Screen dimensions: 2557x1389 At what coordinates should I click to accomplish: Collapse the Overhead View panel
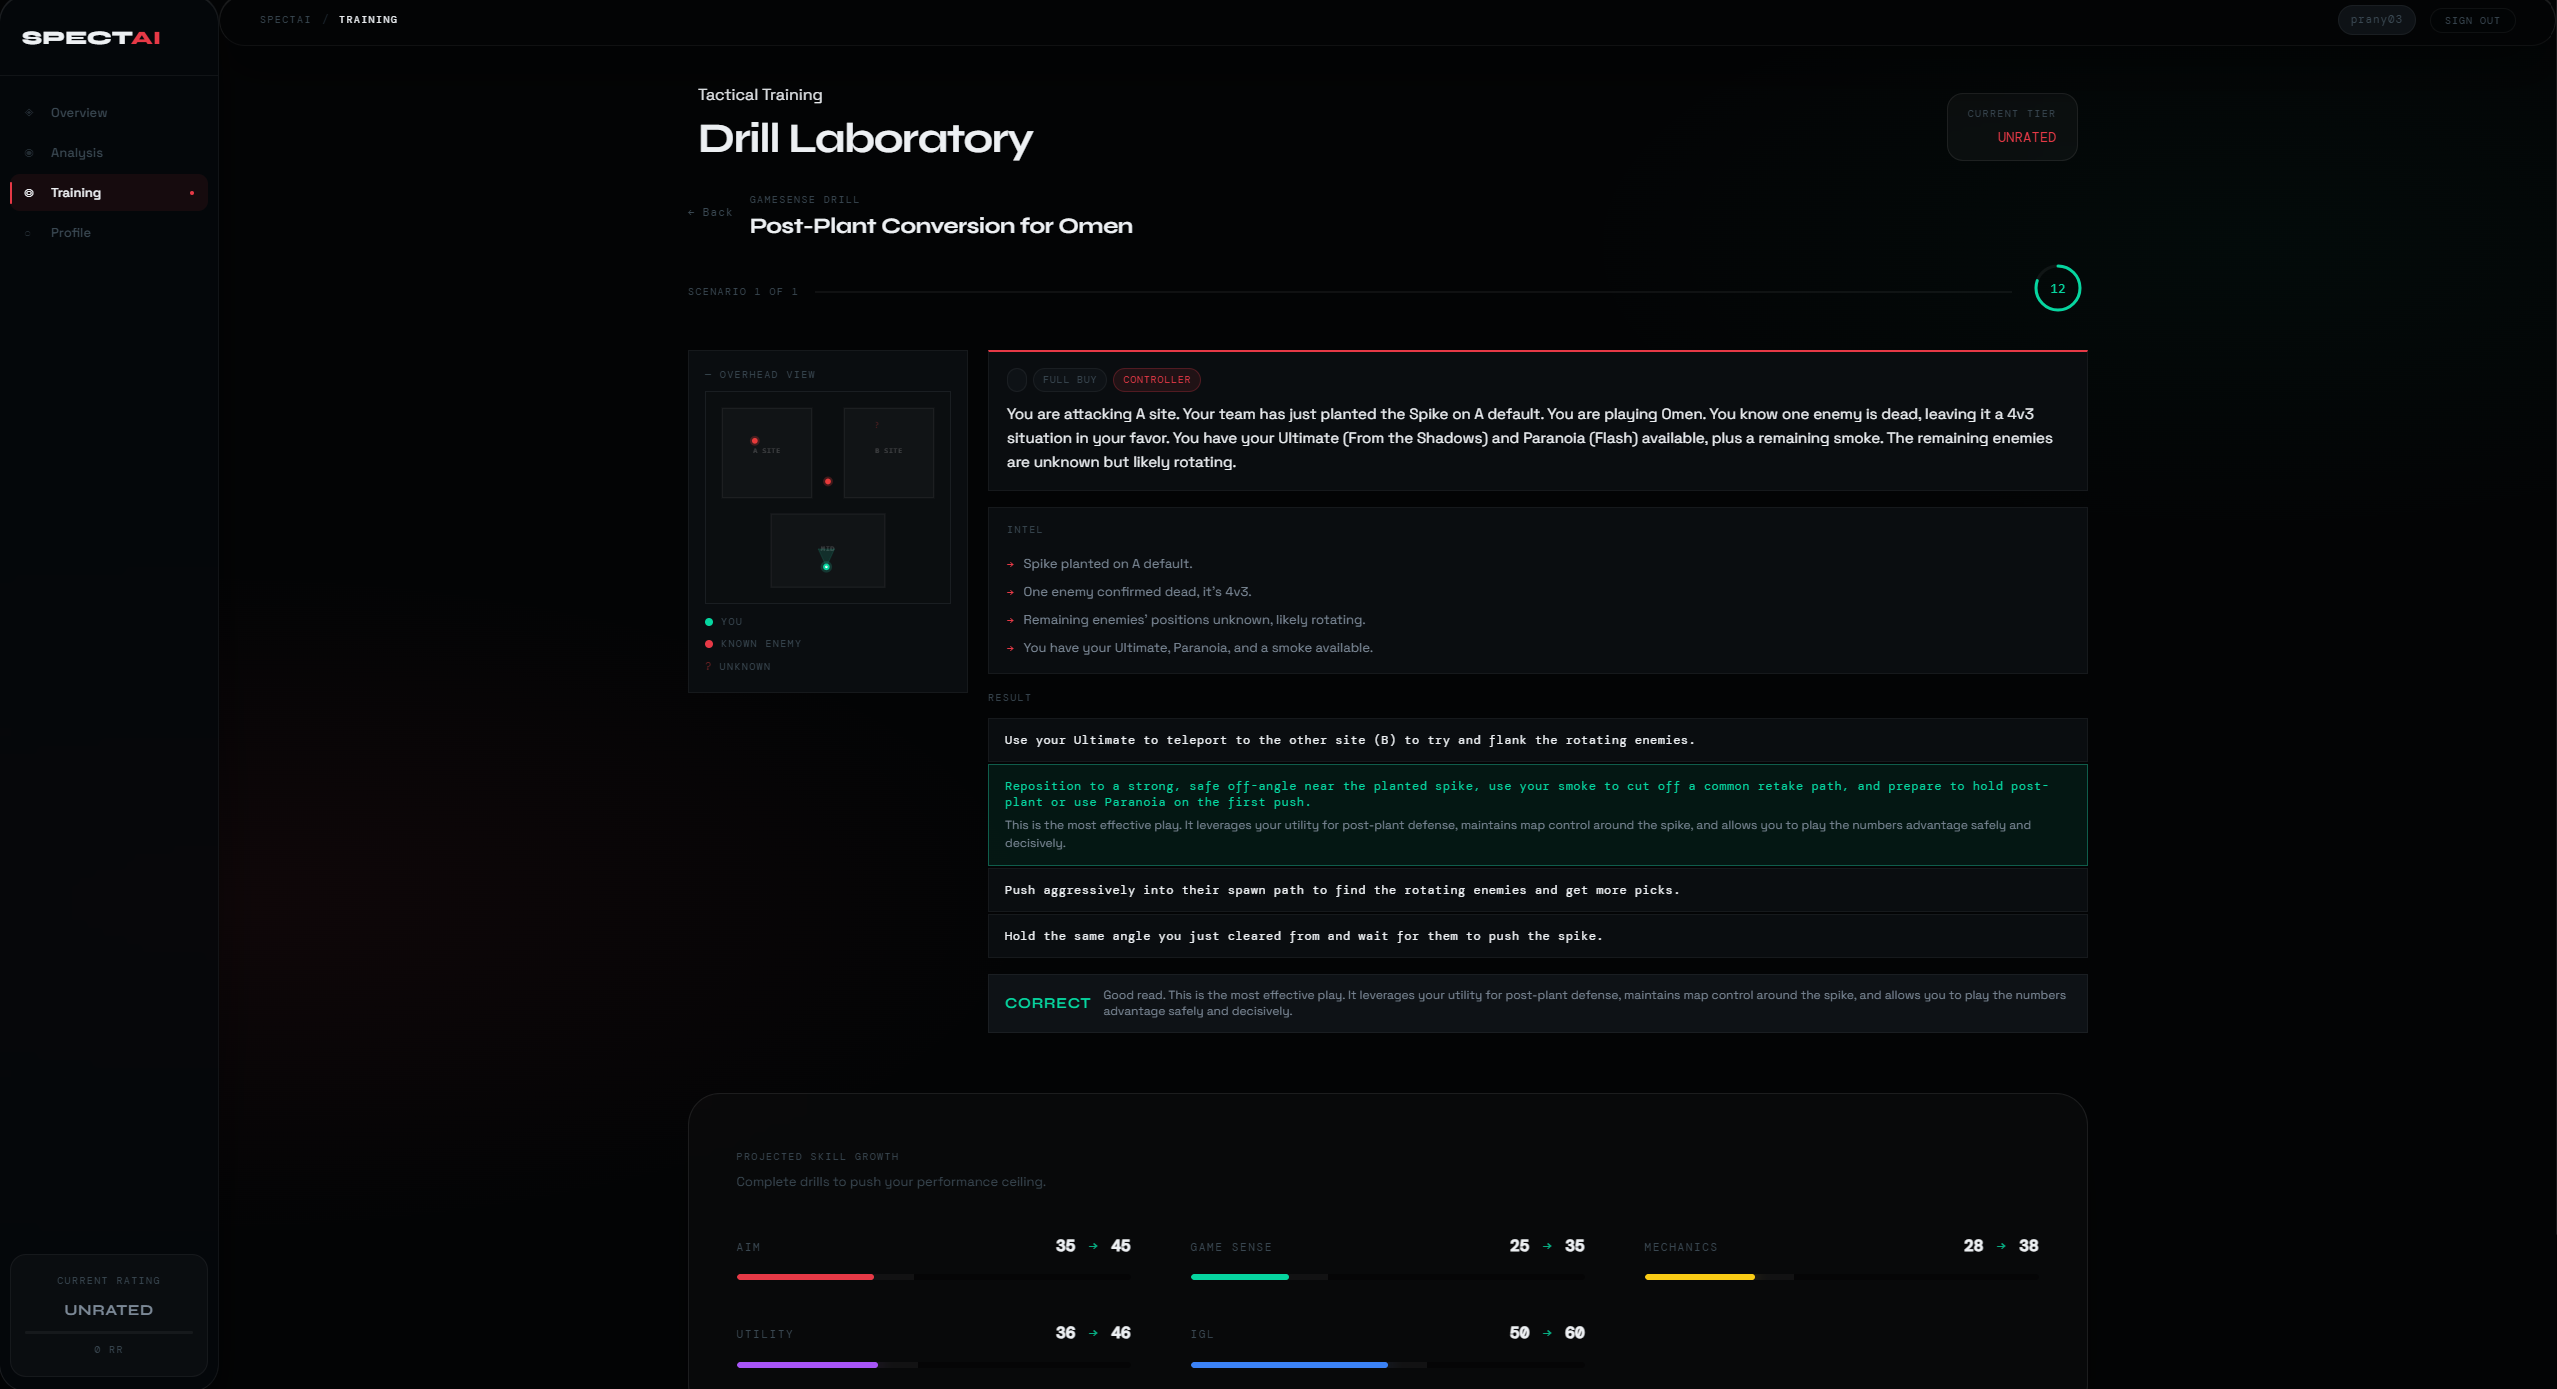pyautogui.click(x=709, y=375)
